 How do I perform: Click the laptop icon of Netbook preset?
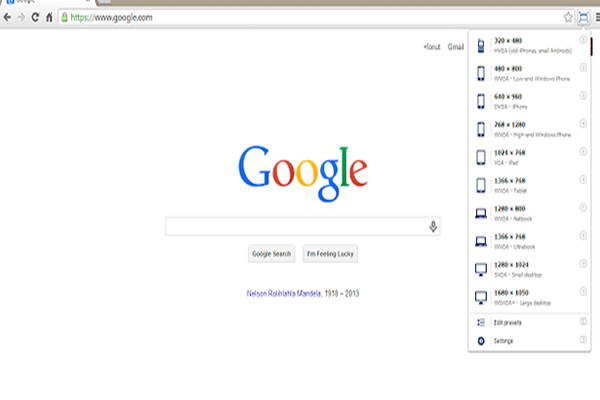click(481, 214)
